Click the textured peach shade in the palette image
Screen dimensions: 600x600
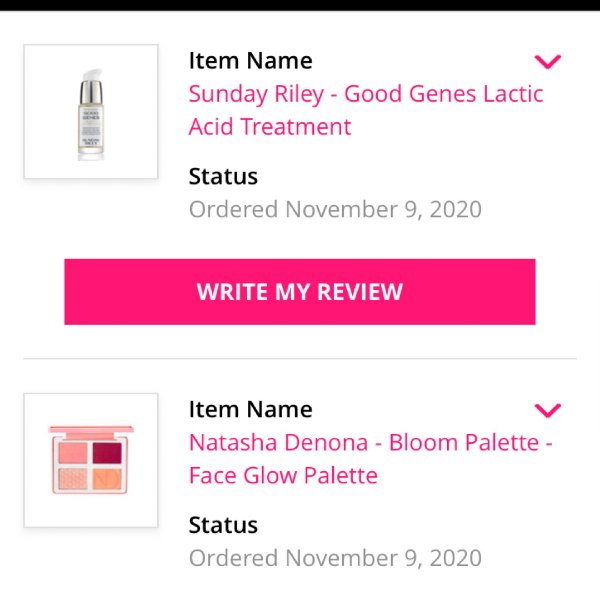click(x=73, y=479)
